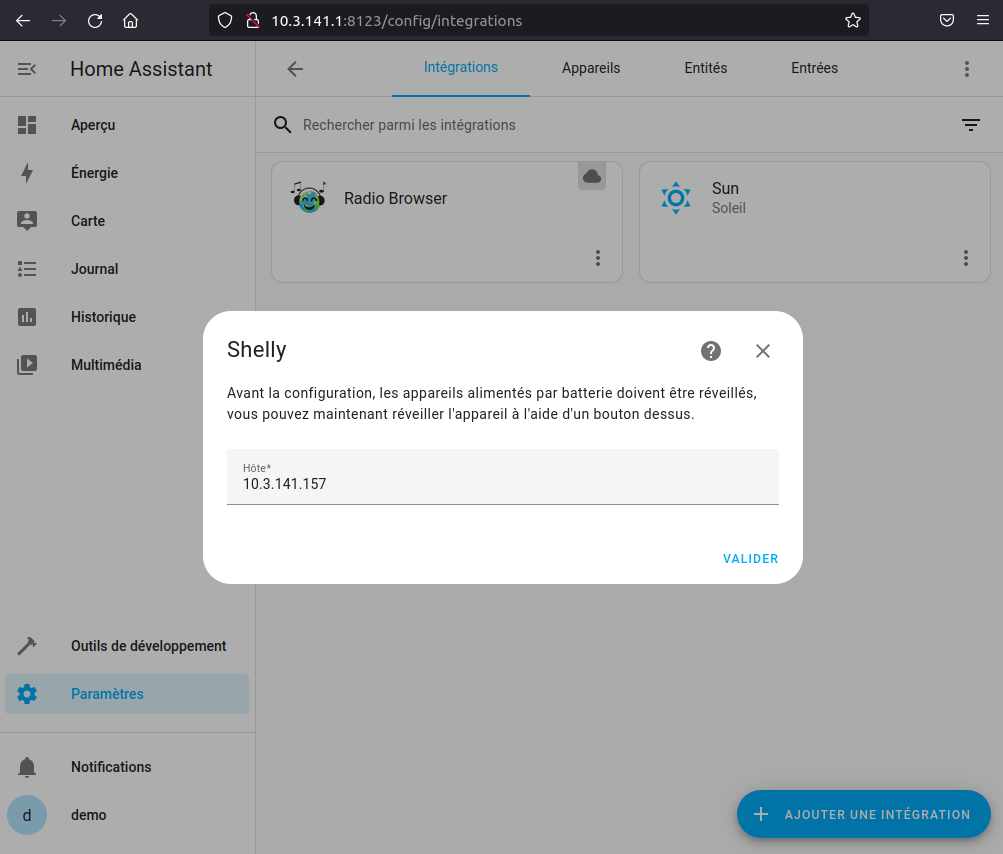This screenshot has height=854, width=1003.
Task: Open the help icon in Shelly dialog
Action: tap(711, 351)
